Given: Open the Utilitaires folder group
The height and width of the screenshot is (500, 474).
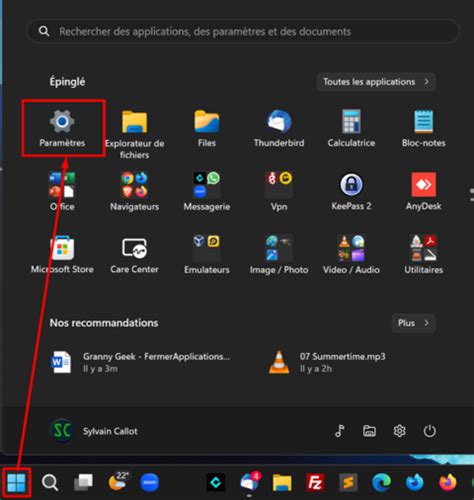Looking at the screenshot, I should coord(423,255).
